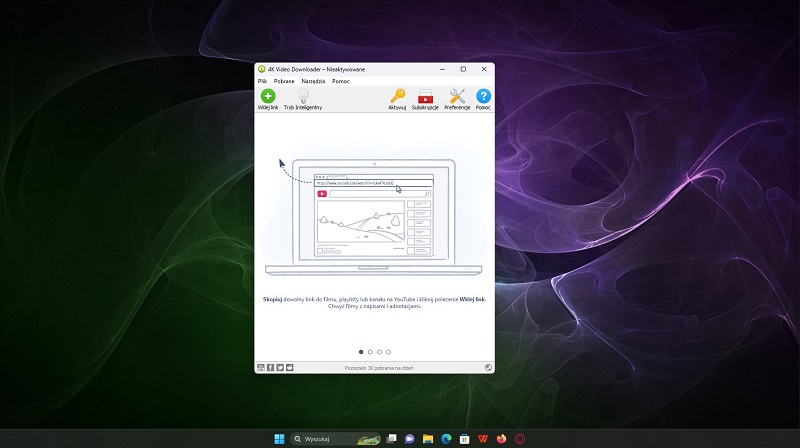Click the YouTube icon in status bar
This screenshot has width=800, height=448.
pyautogui.click(x=261, y=367)
